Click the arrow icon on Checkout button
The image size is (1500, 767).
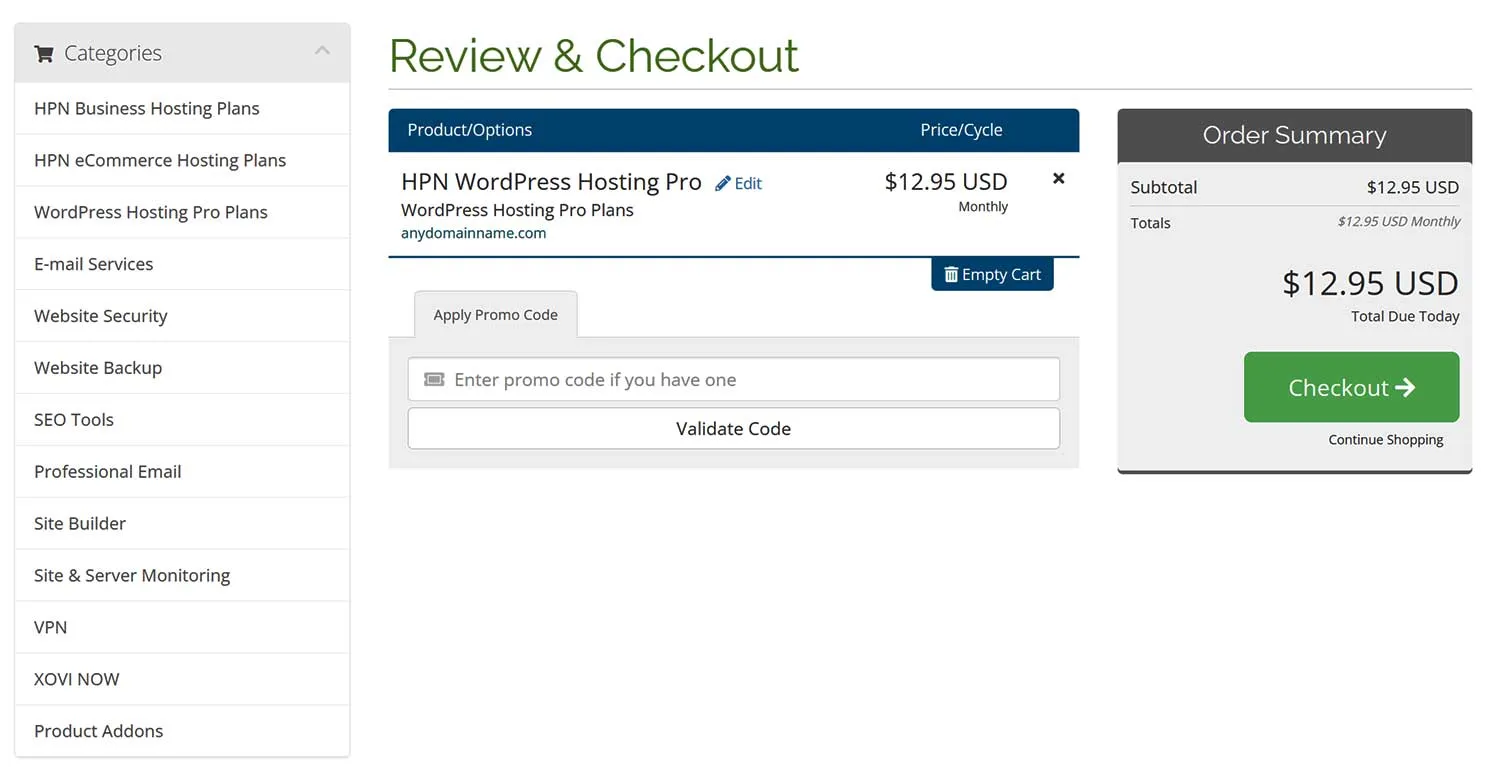coord(1405,387)
